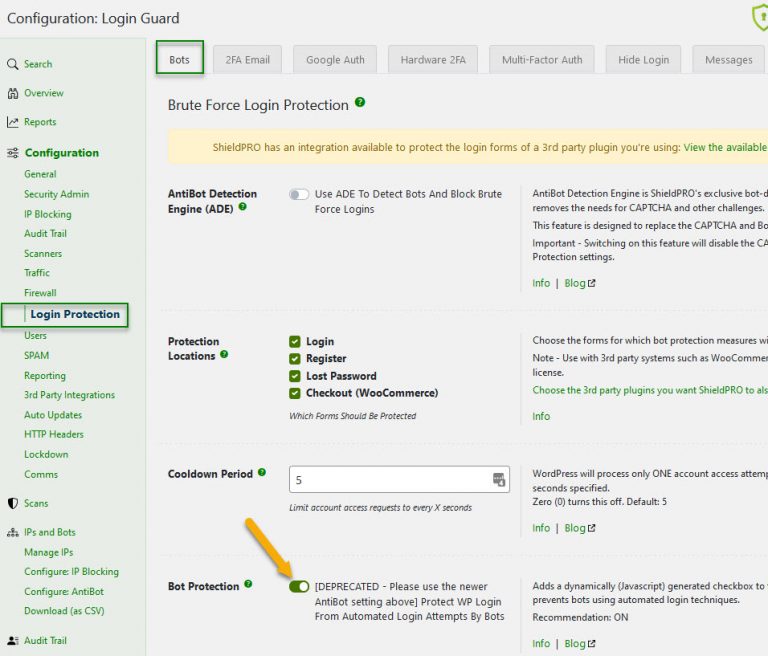Image resolution: width=768 pixels, height=656 pixels.
Task: Click the Search magnifier icon in the sidebar
Action: (x=12, y=64)
